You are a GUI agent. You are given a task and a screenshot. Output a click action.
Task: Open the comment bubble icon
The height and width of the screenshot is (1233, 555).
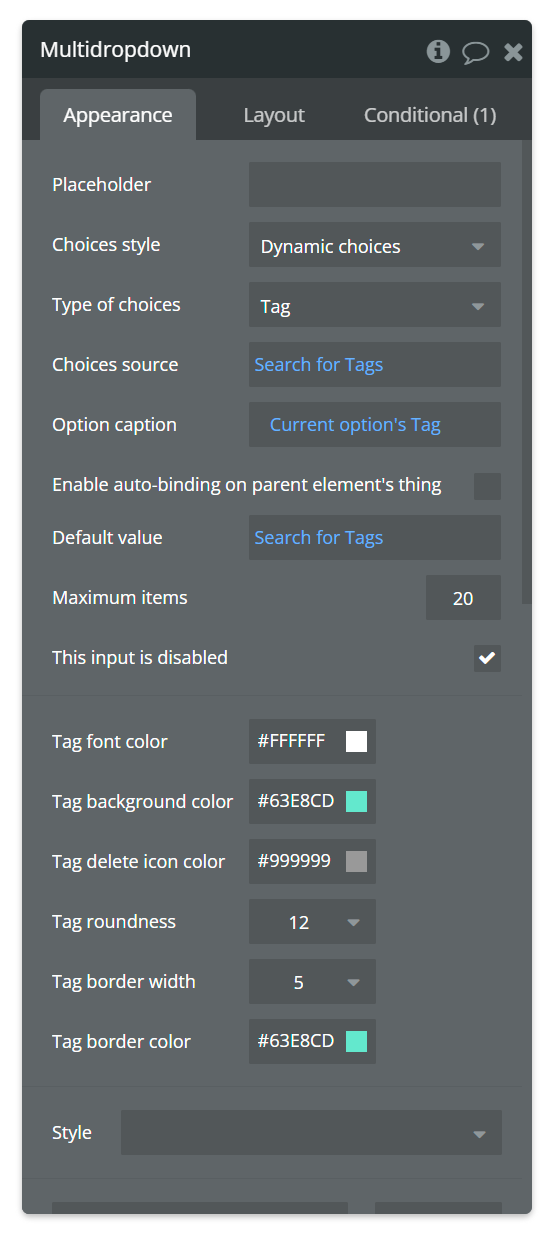coord(476,52)
